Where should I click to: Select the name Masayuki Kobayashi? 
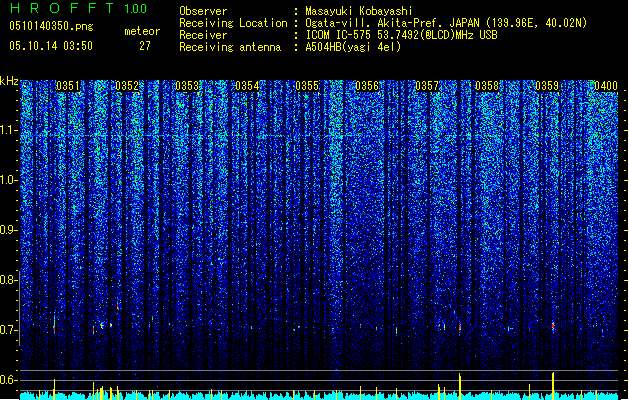(359, 11)
